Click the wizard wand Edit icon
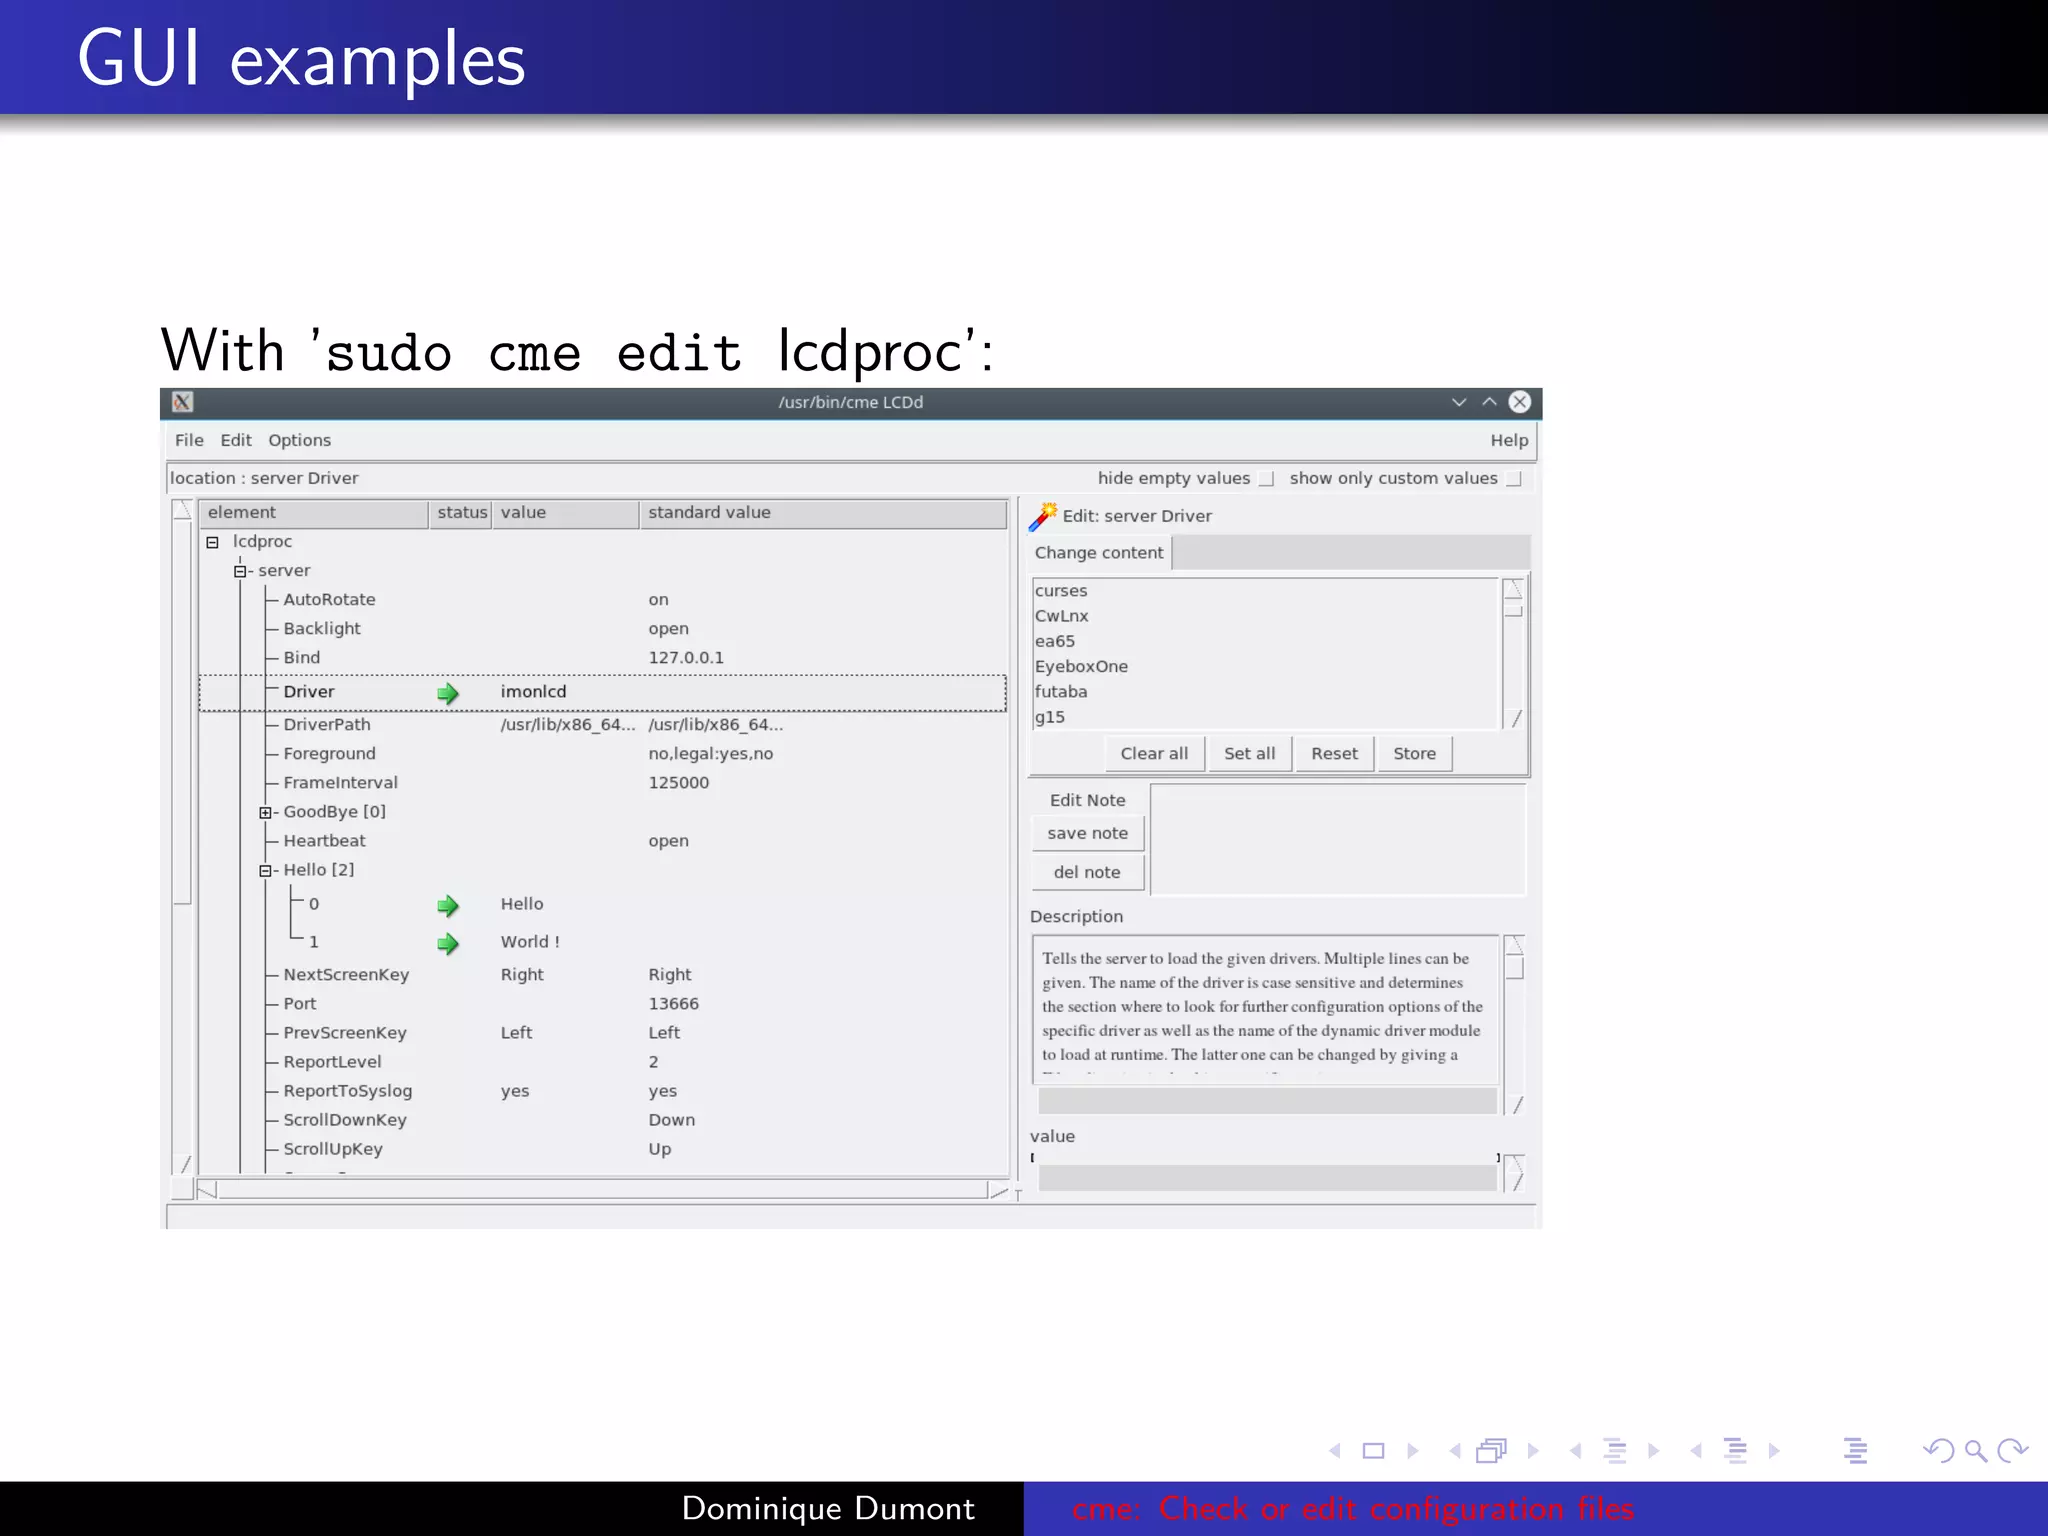 tap(1043, 516)
